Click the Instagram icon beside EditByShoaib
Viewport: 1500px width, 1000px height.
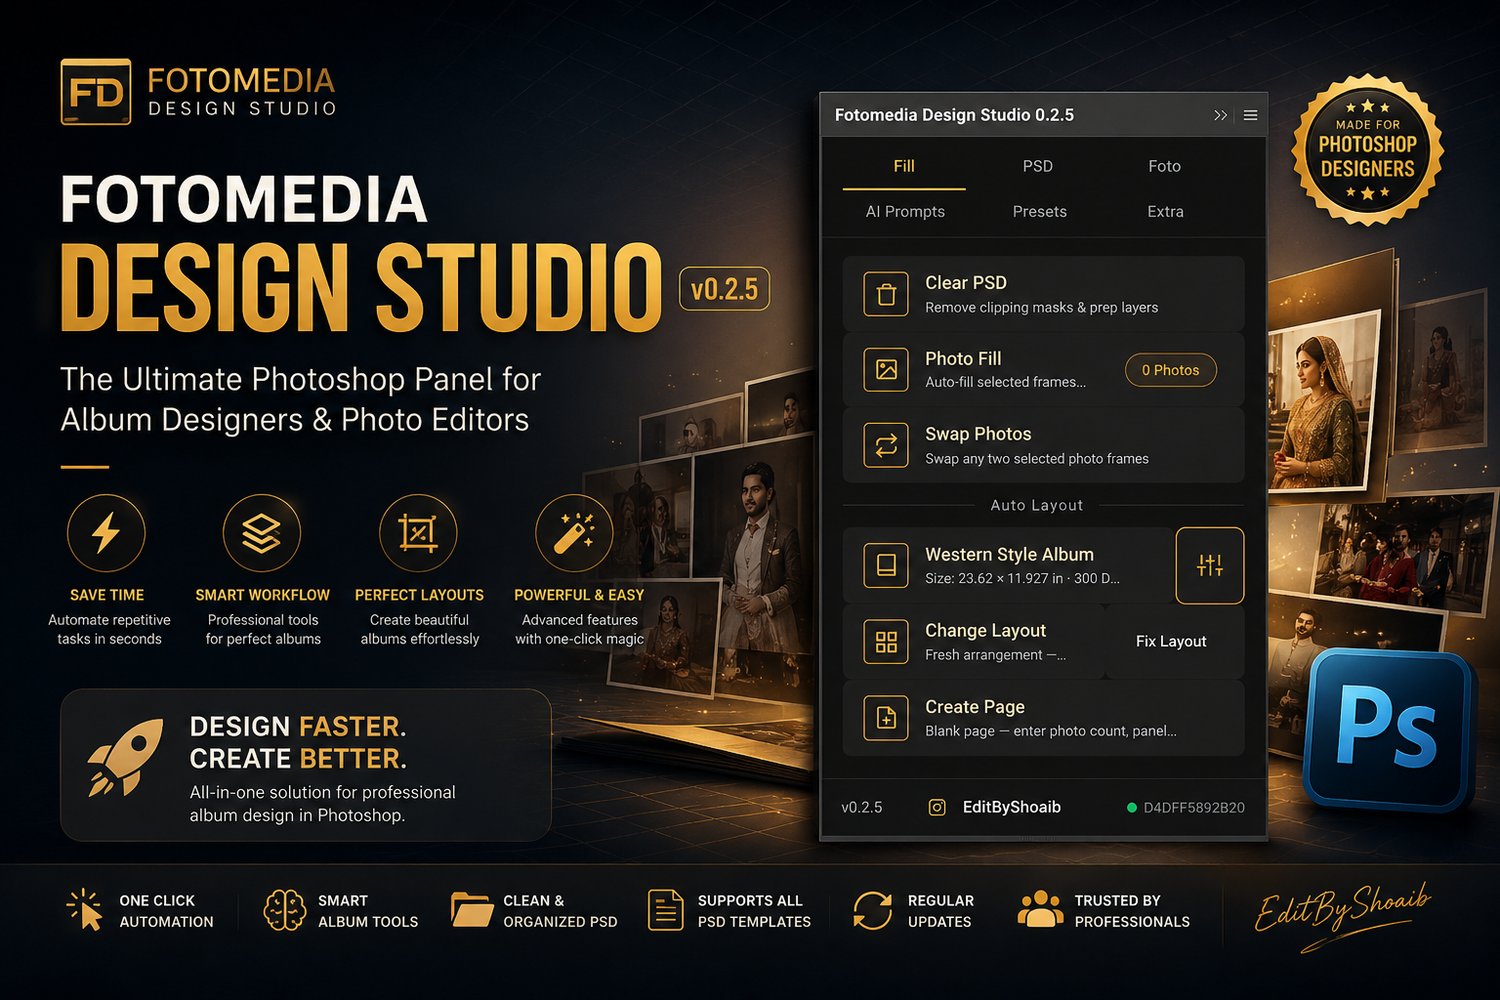[937, 807]
